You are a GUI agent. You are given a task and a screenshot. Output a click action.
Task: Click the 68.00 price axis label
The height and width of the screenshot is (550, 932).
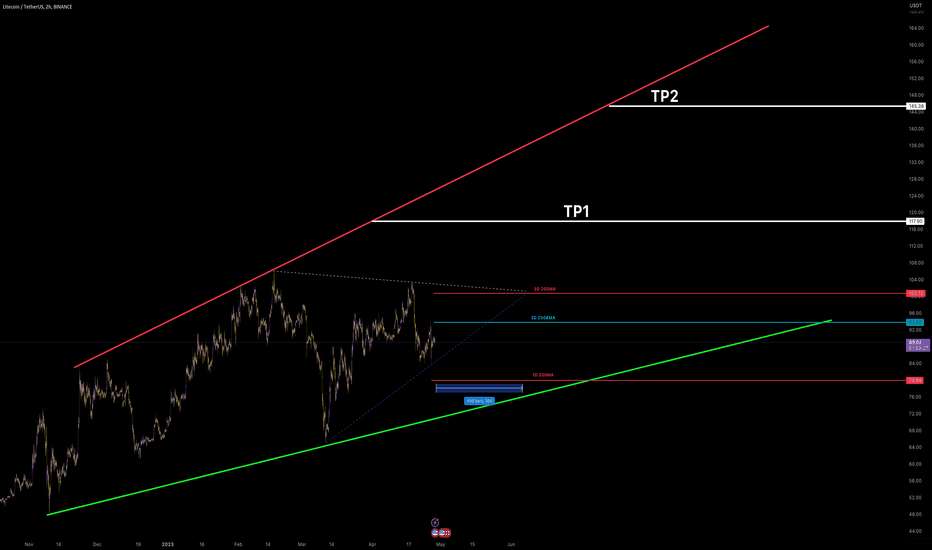point(916,430)
